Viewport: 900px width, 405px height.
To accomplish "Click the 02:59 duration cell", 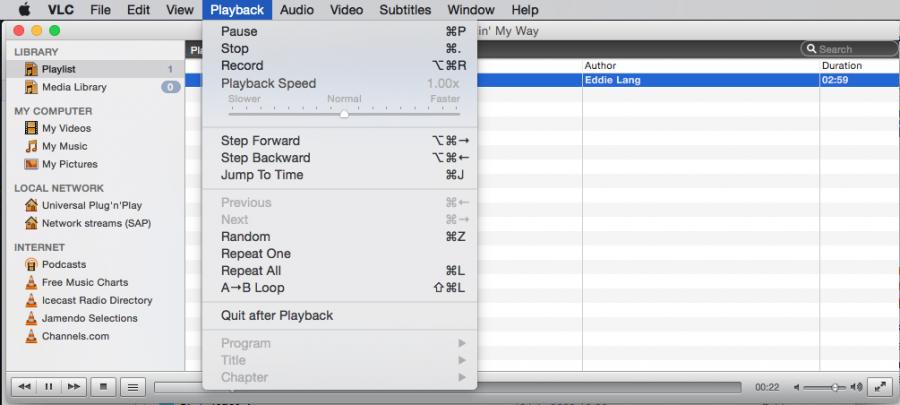I will tap(859, 80).
